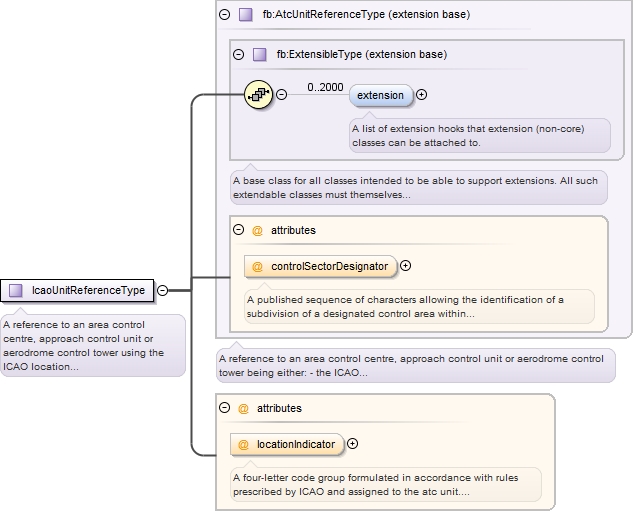
Task: Click the @ icon on controlSectorDesignator
Action: coord(258,267)
